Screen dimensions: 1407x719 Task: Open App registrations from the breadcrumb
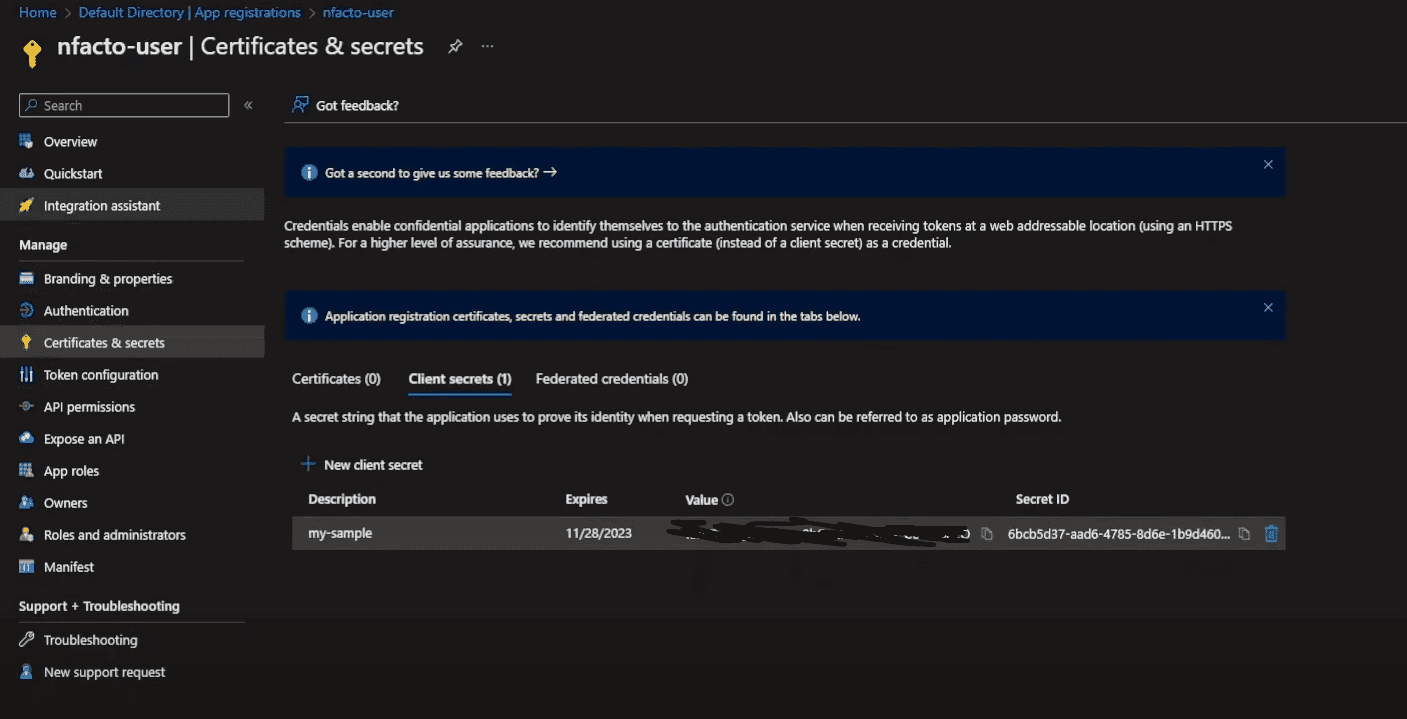249,12
